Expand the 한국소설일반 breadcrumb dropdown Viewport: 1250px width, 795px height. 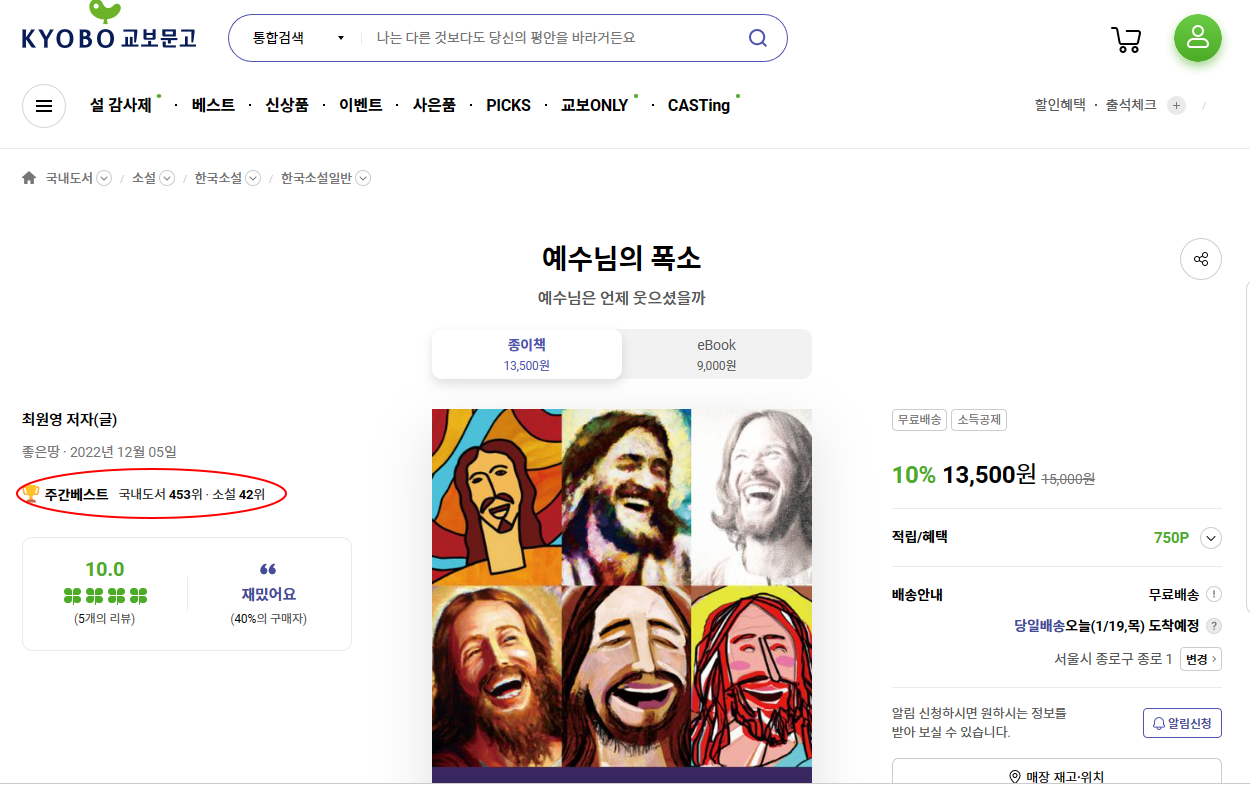[363, 178]
